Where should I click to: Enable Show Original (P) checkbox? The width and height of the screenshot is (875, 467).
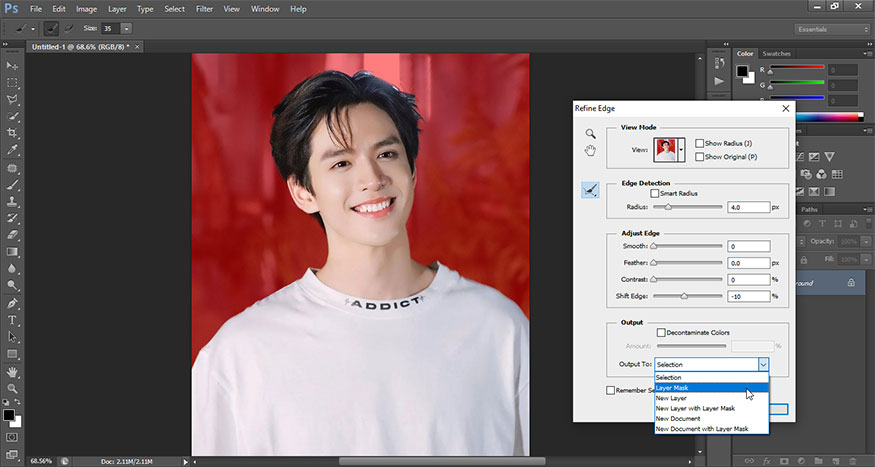tap(700, 157)
